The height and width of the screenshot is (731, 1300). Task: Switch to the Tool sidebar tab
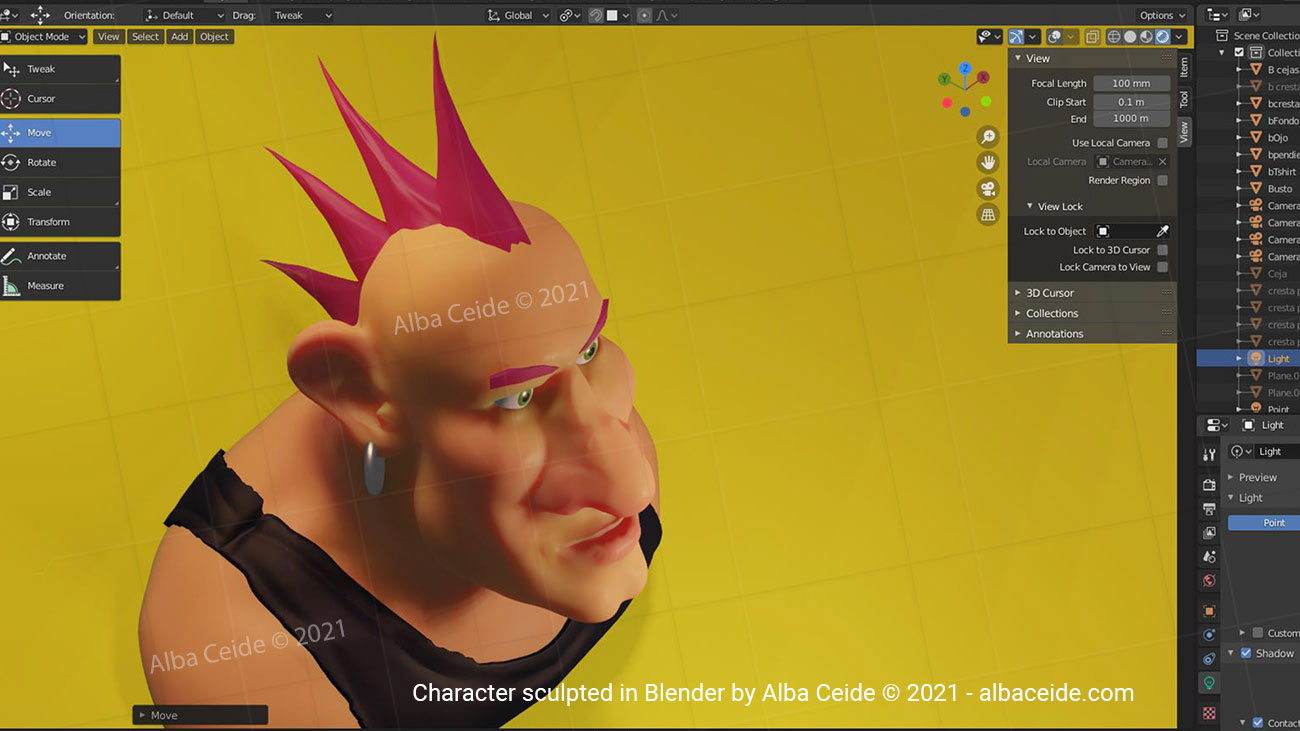tap(1184, 99)
